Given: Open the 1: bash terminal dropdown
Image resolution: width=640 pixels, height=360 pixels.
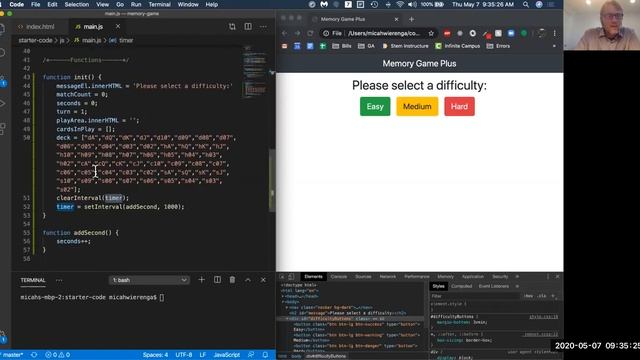Looking at the screenshot, I should [x=149, y=280].
